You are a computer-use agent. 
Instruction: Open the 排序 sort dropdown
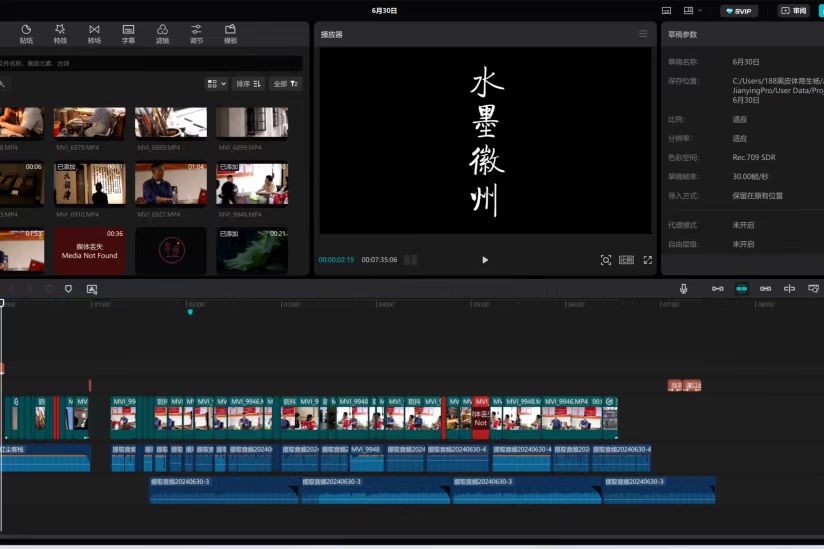coord(248,84)
